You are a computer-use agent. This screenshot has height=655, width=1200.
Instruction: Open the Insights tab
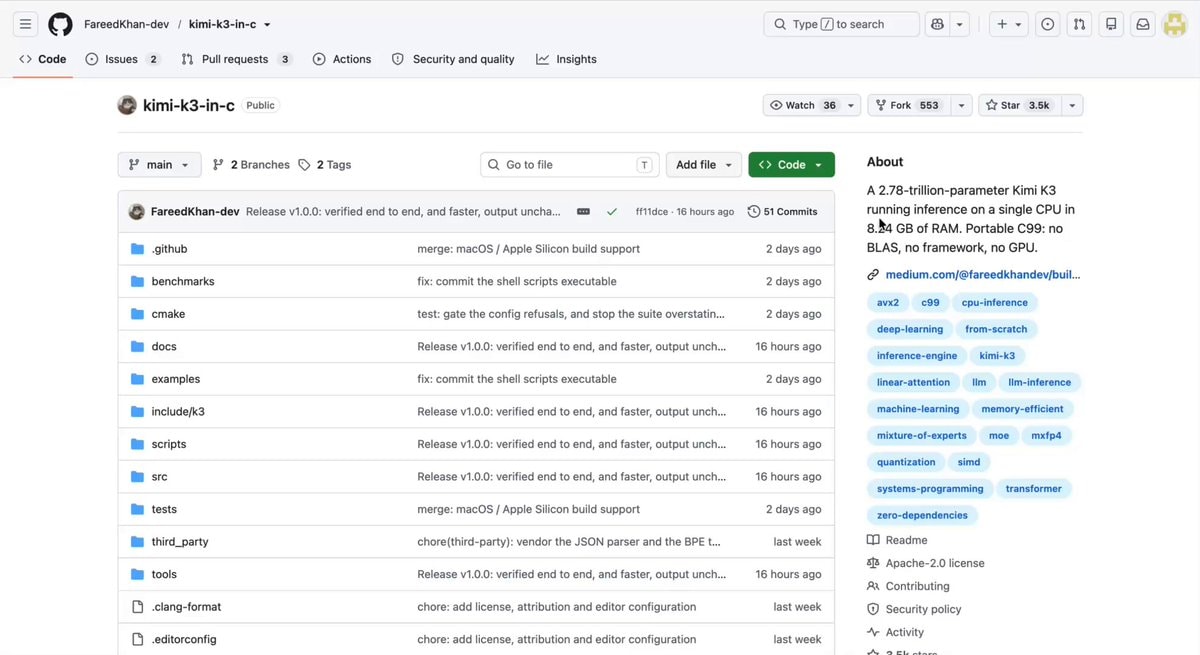(566, 59)
